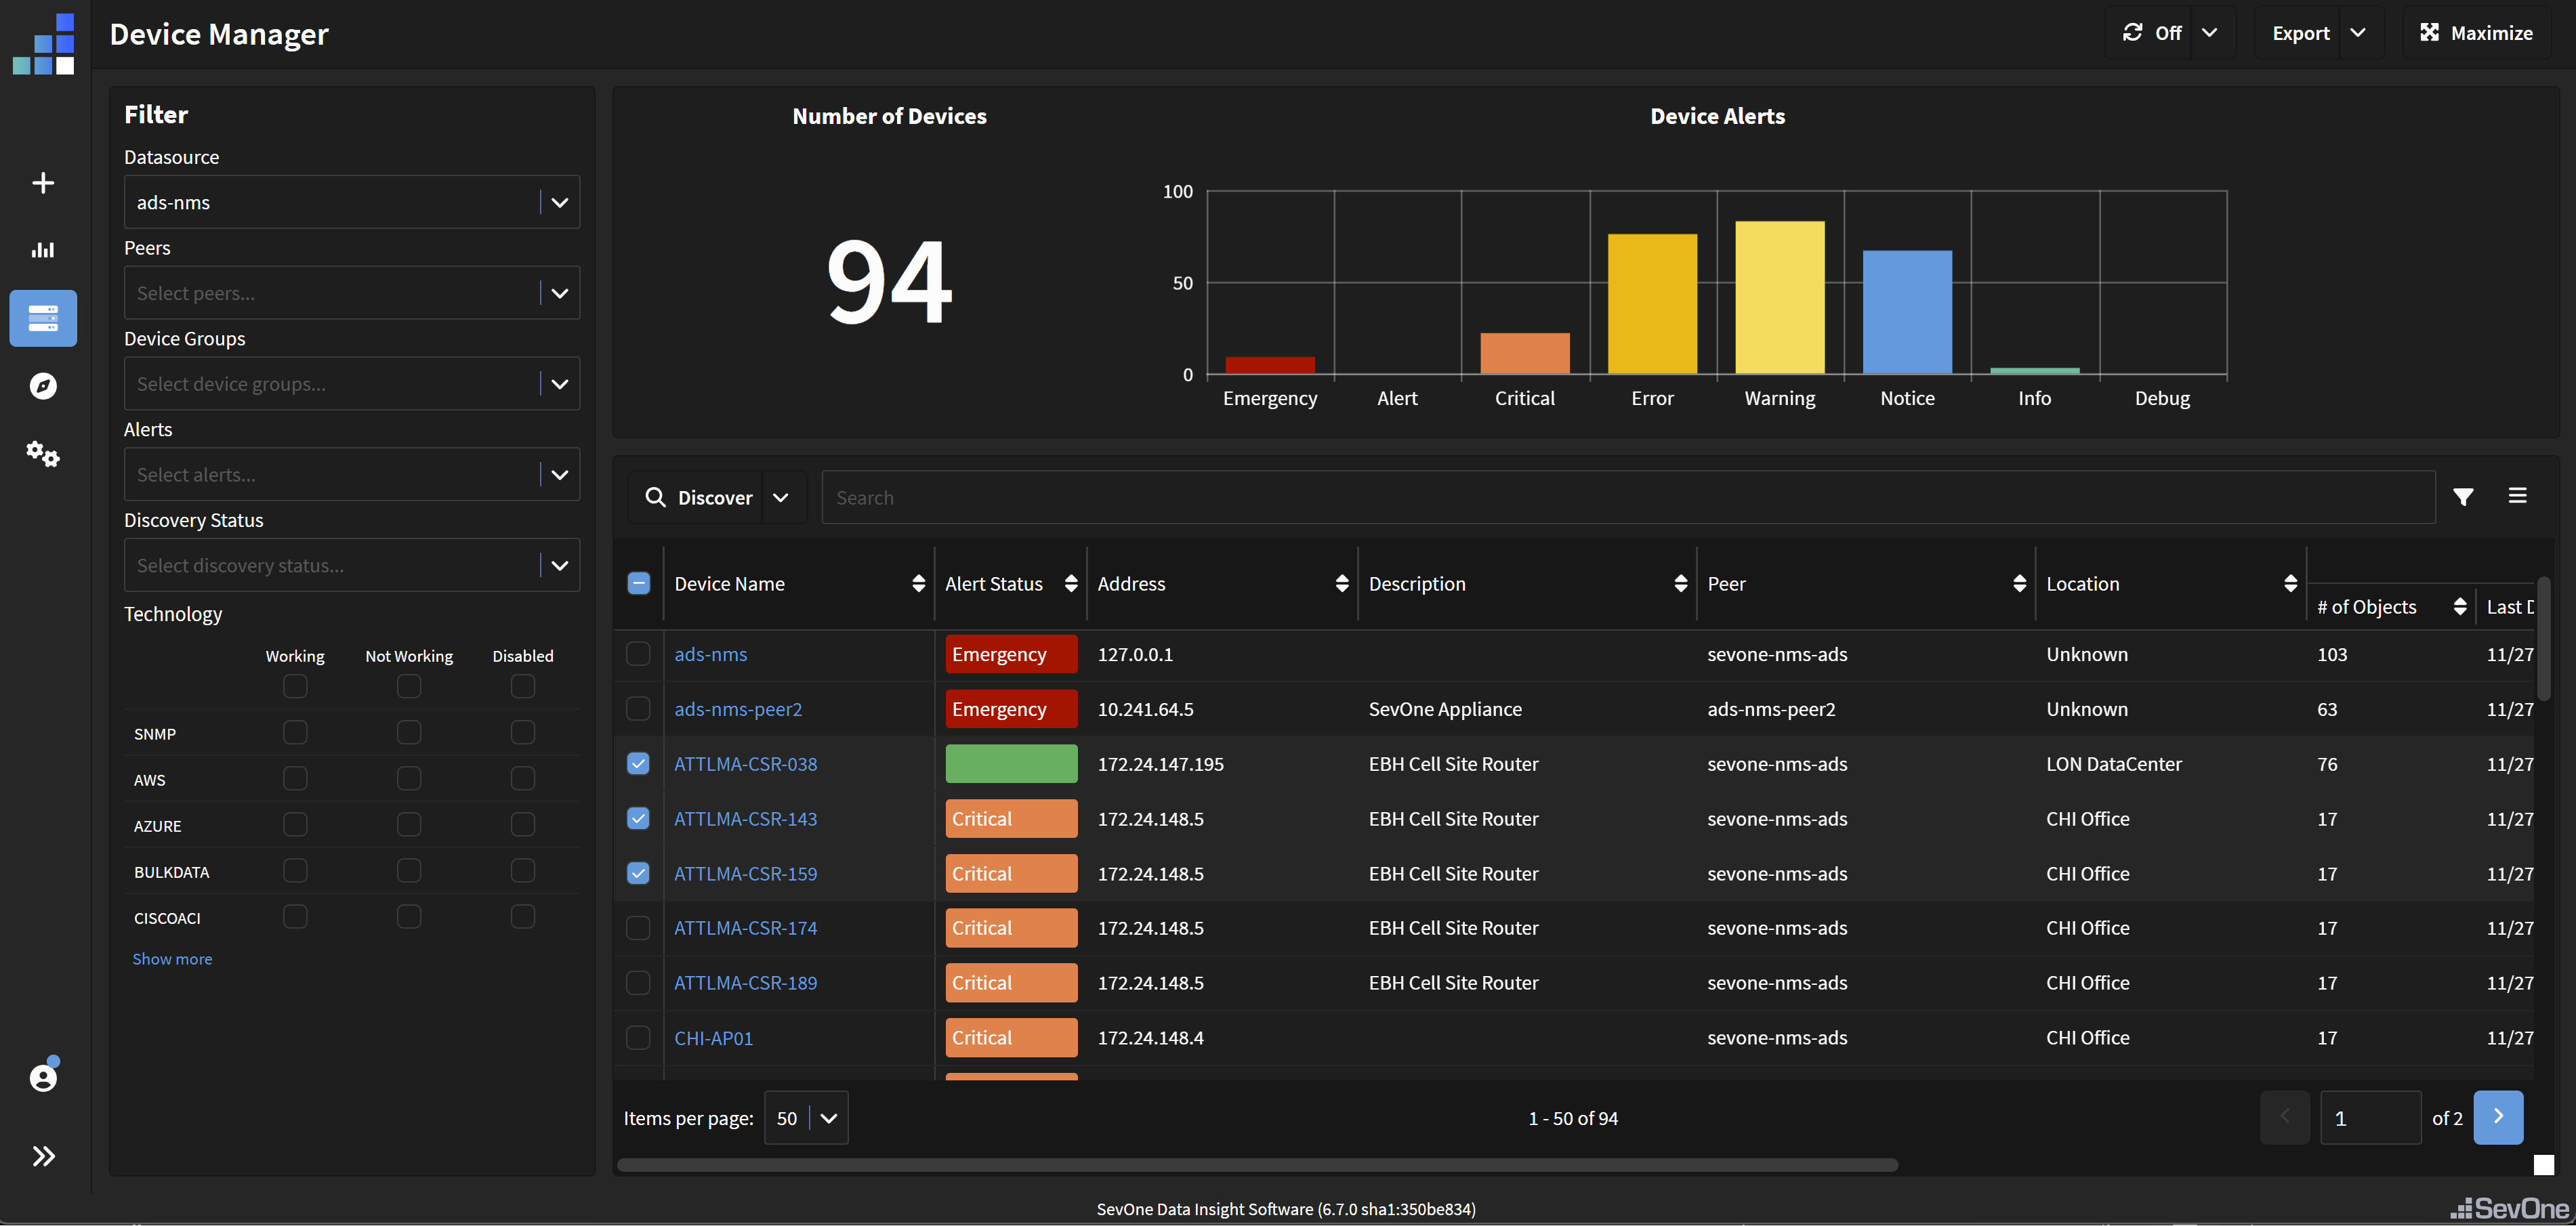
Task: Enable AZURE Disabled checkbox
Action: tap(523, 825)
